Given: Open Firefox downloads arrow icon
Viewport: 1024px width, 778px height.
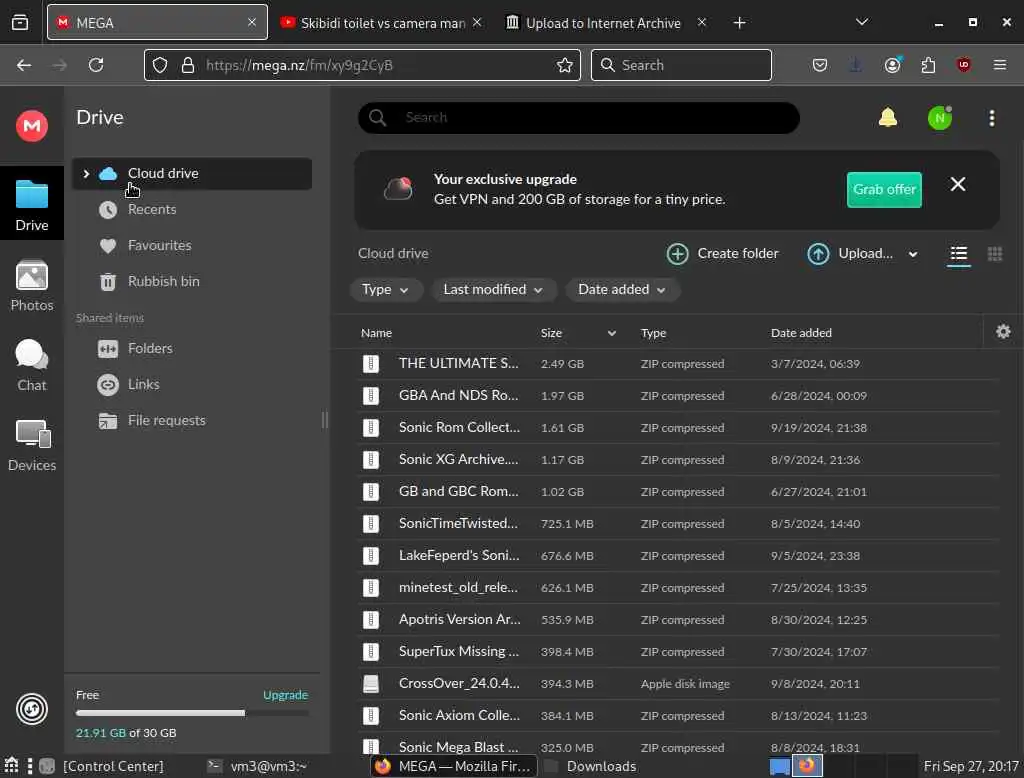Looking at the screenshot, I should tap(855, 65).
